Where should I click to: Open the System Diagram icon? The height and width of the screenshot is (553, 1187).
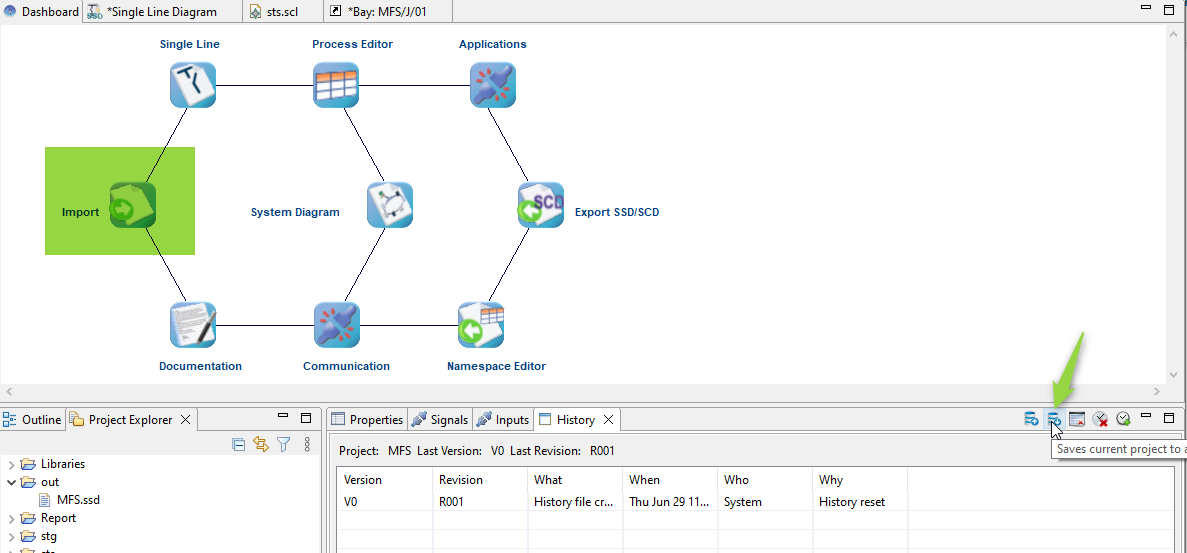coord(389,205)
